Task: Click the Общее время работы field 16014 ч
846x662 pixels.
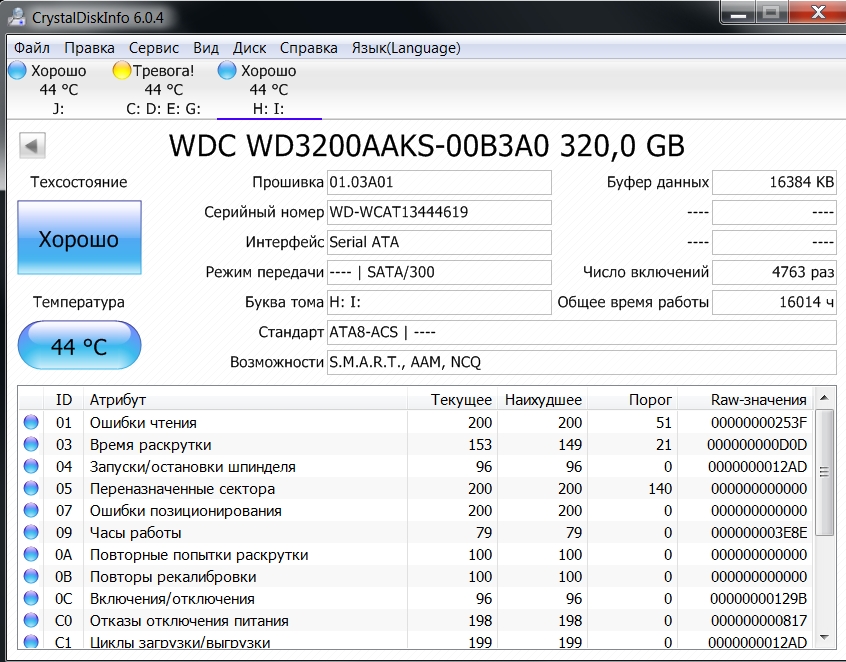Action: point(774,302)
